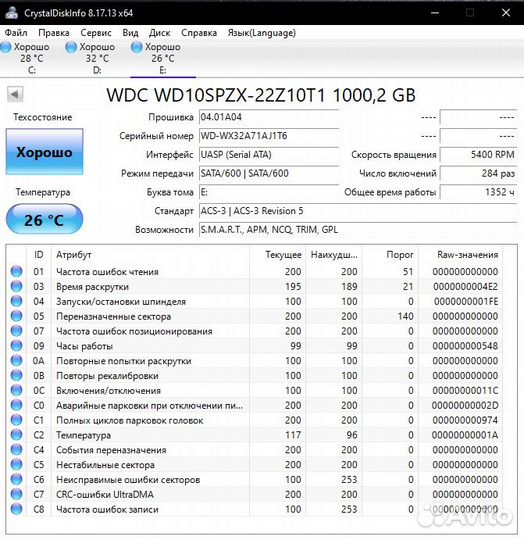Click the blue status orb for disk D:
524x540 pixels.
coord(71,47)
